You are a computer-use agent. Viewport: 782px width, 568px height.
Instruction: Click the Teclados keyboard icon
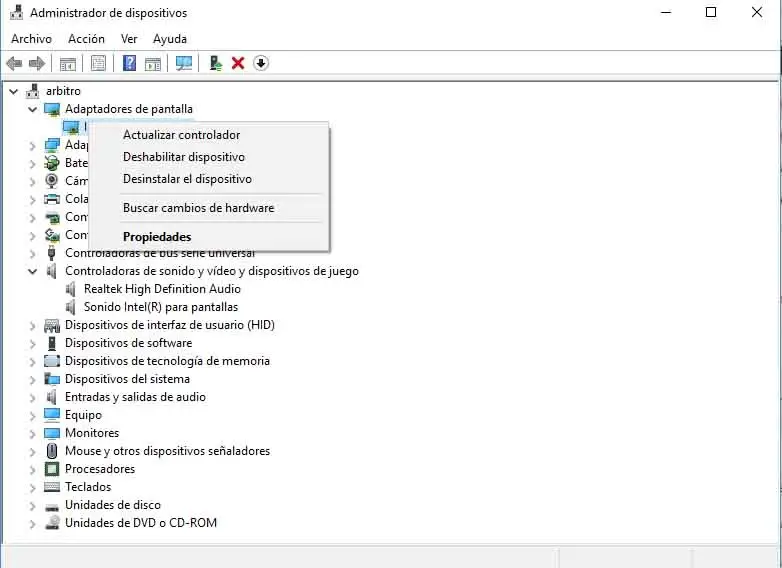click(x=52, y=487)
